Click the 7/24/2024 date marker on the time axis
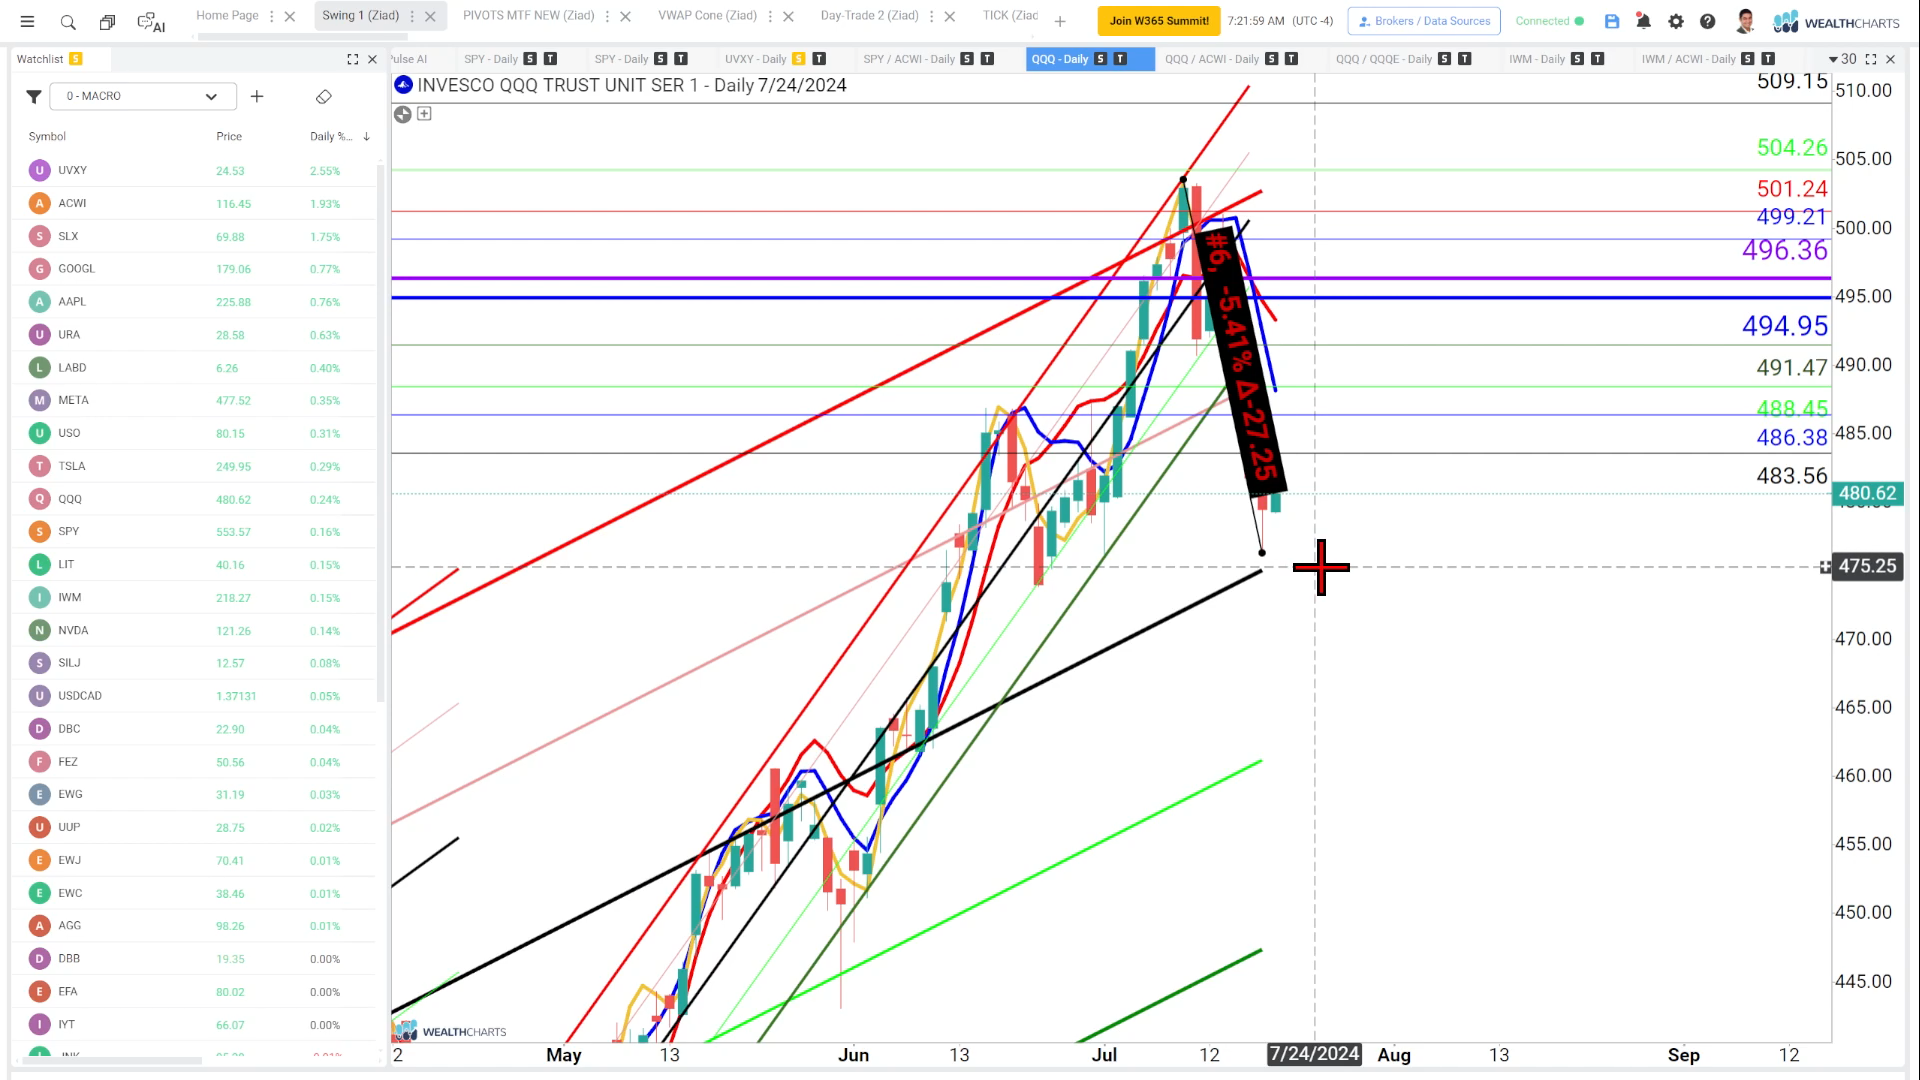The image size is (1920, 1080). click(x=1314, y=1054)
